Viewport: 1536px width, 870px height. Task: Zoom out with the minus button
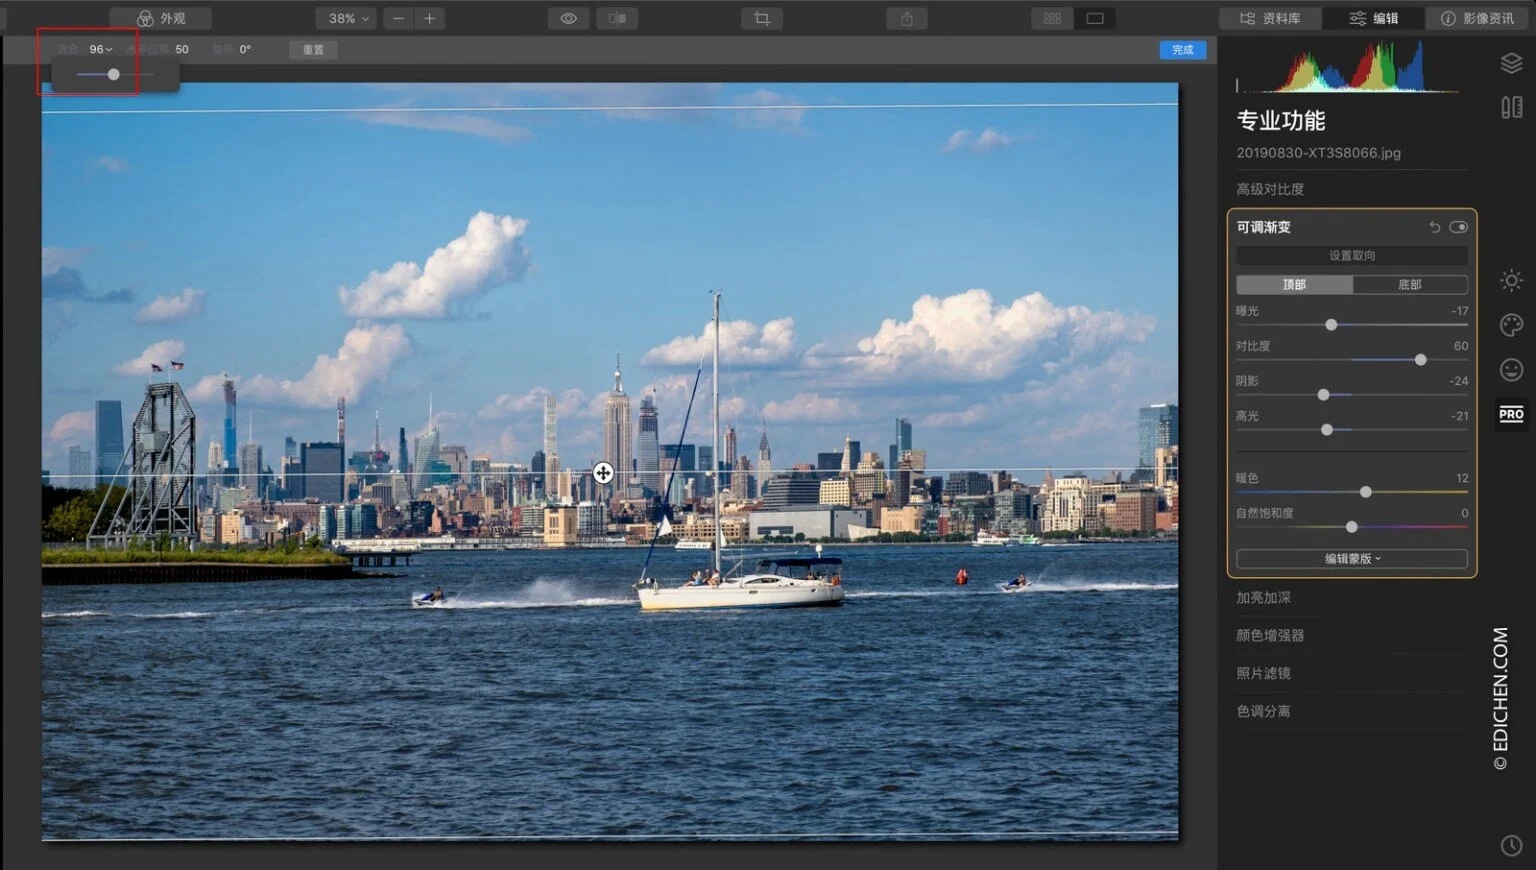tap(398, 18)
